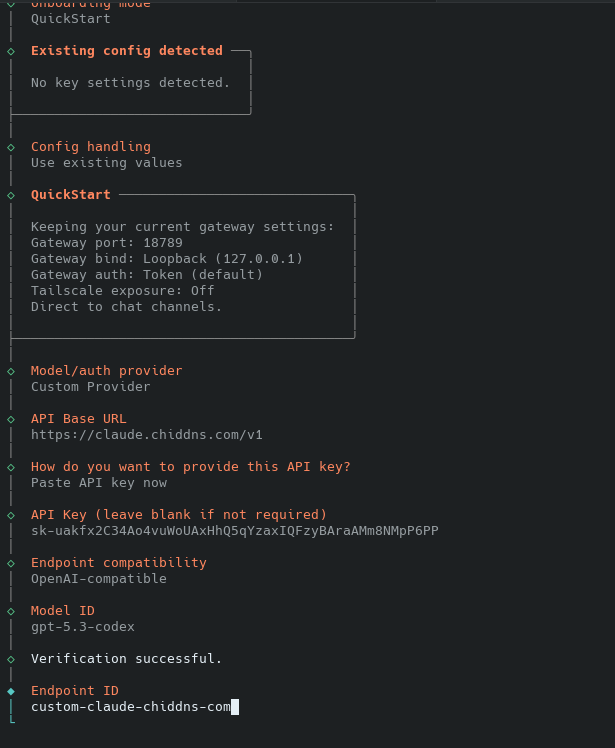615x748 pixels.
Task: Click the diamond beside Endpoint compatibility
Action: click(x=11, y=563)
